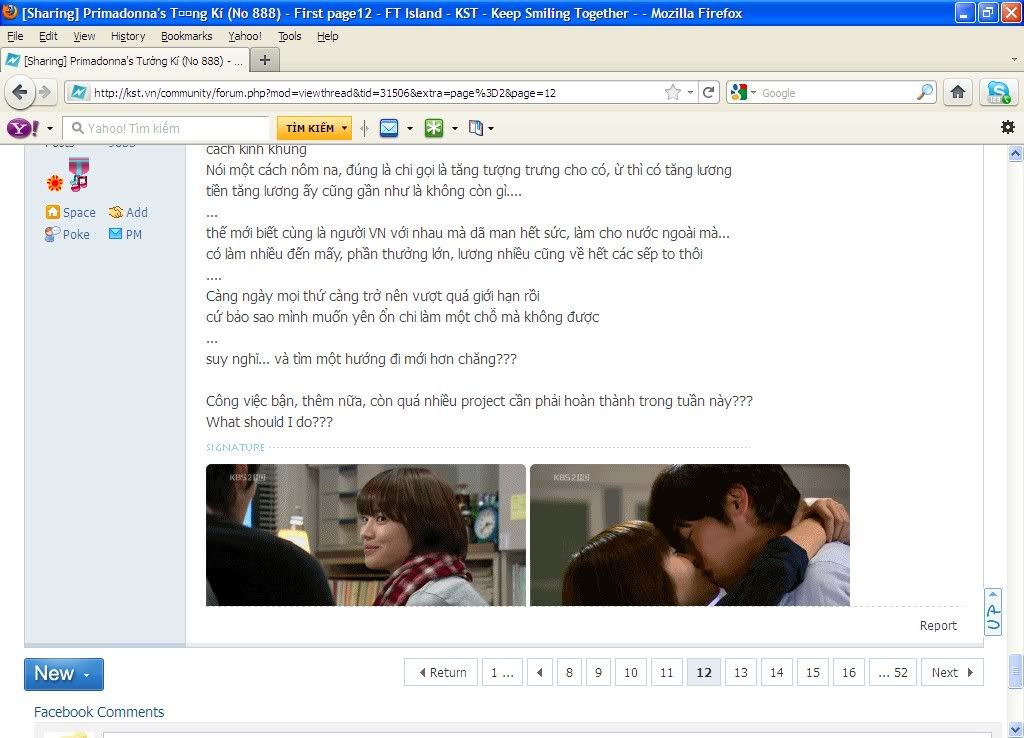Open the History menu
Screen dimensions: 1024x738
click(x=128, y=36)
